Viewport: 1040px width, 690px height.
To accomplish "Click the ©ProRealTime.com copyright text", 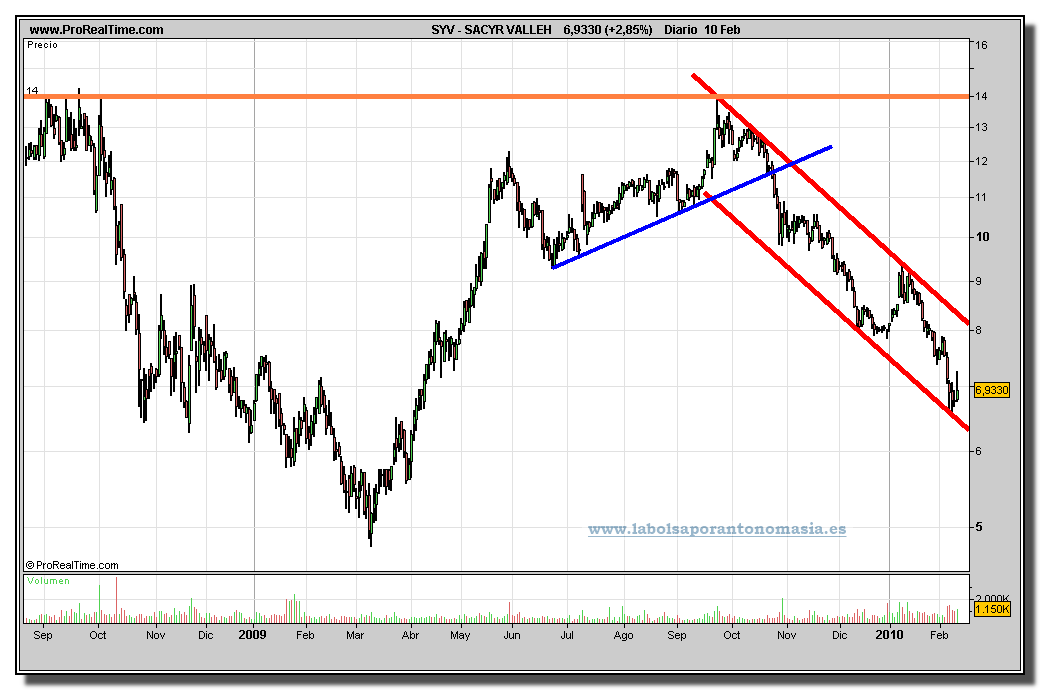I will [x=72, y=565].
